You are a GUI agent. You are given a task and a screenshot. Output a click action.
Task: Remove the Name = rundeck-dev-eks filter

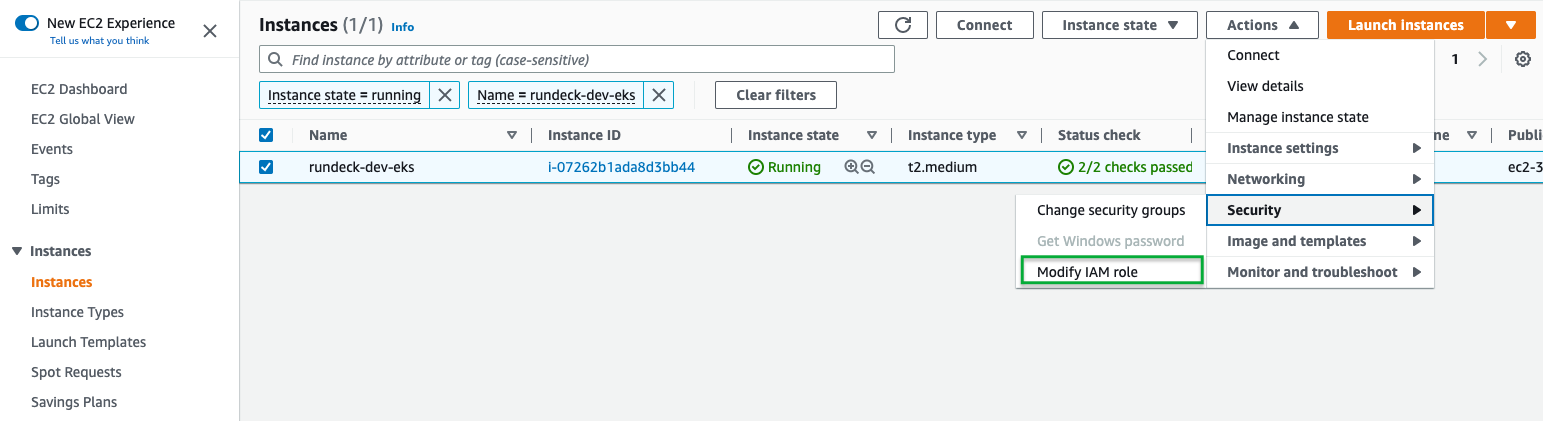(658, 95)
